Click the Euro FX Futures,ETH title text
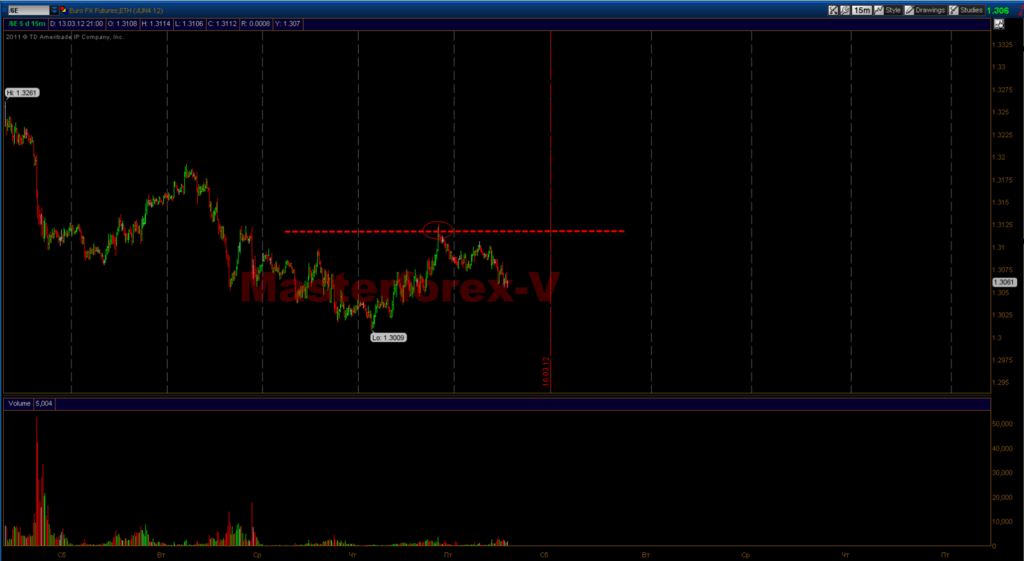 99,10
